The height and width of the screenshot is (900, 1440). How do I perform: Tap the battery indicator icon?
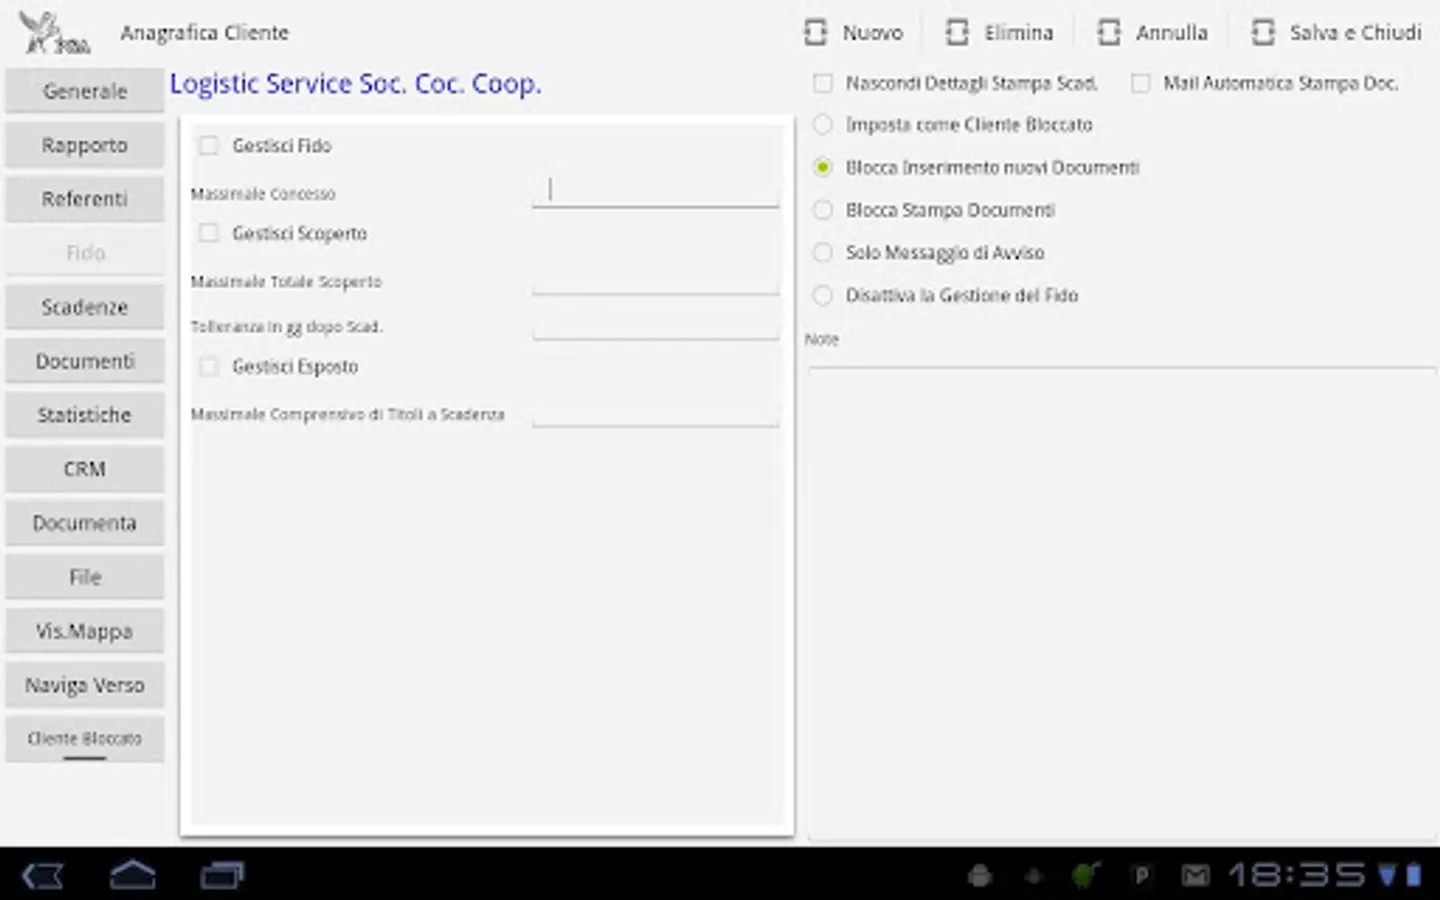pyautogui.click(x=1414, y=875)
